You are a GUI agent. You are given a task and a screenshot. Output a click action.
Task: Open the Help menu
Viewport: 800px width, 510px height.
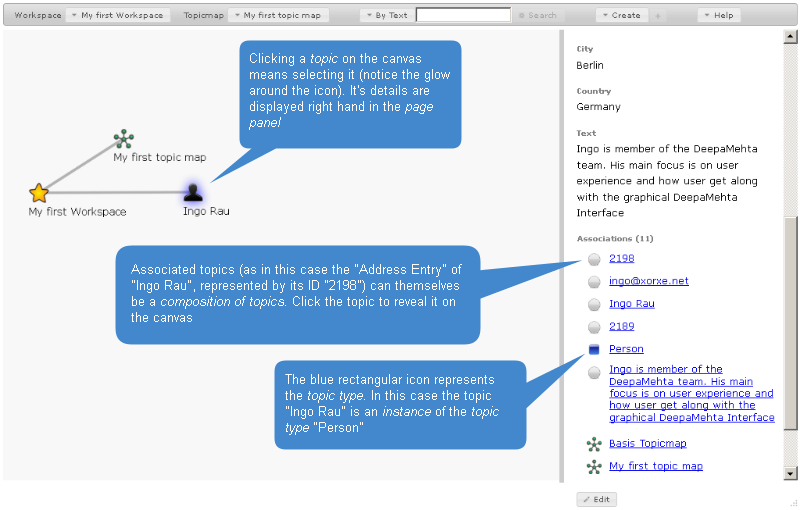[718, 16]
